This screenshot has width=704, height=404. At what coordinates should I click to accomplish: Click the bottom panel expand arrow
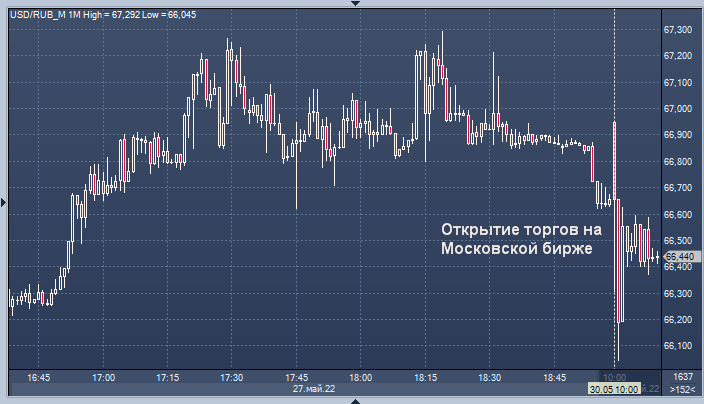(352, 400)
